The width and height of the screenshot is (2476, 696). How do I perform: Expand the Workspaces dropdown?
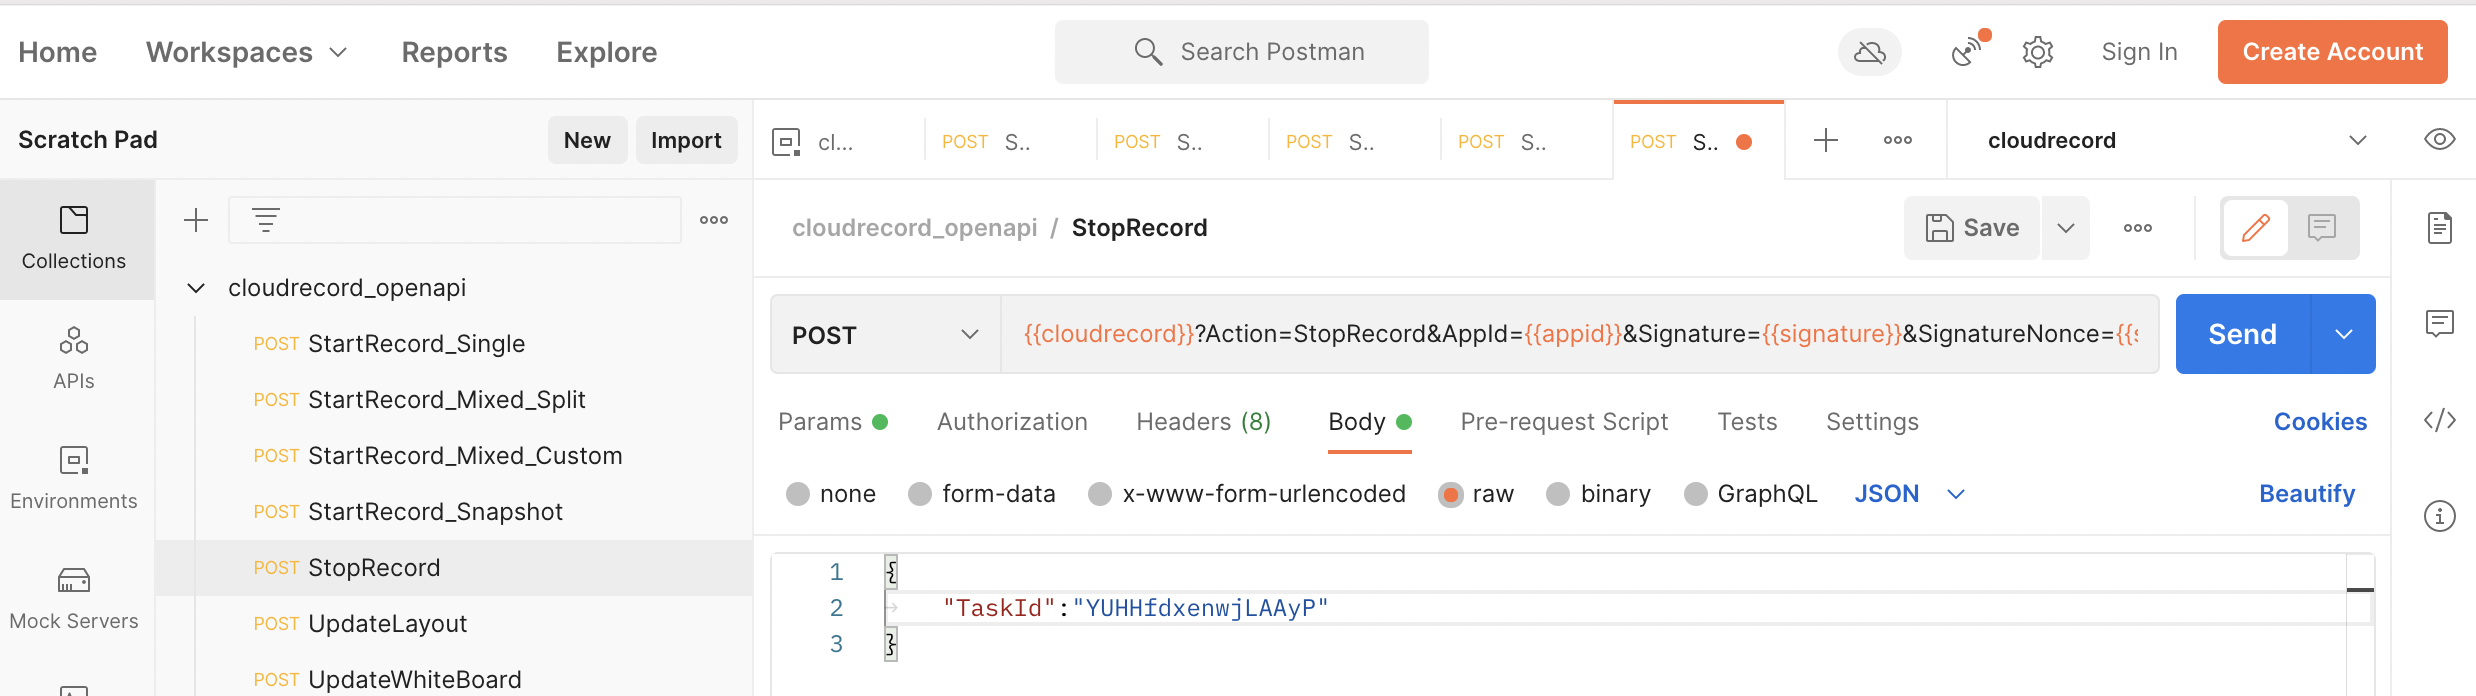click(246, 52)
